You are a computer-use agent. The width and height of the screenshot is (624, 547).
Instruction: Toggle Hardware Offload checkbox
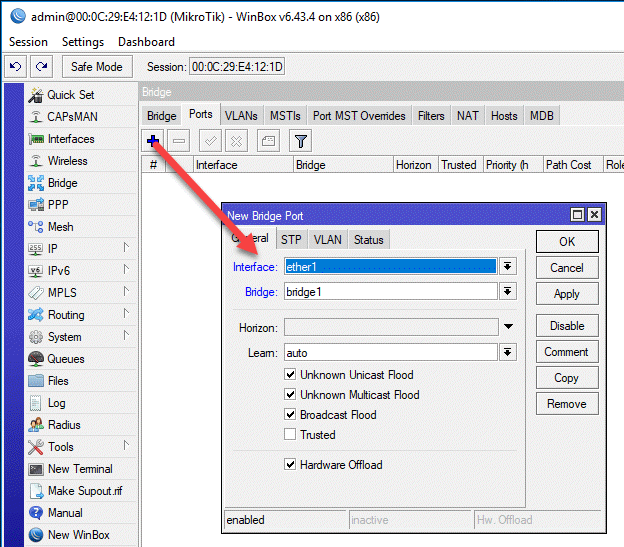290,464
